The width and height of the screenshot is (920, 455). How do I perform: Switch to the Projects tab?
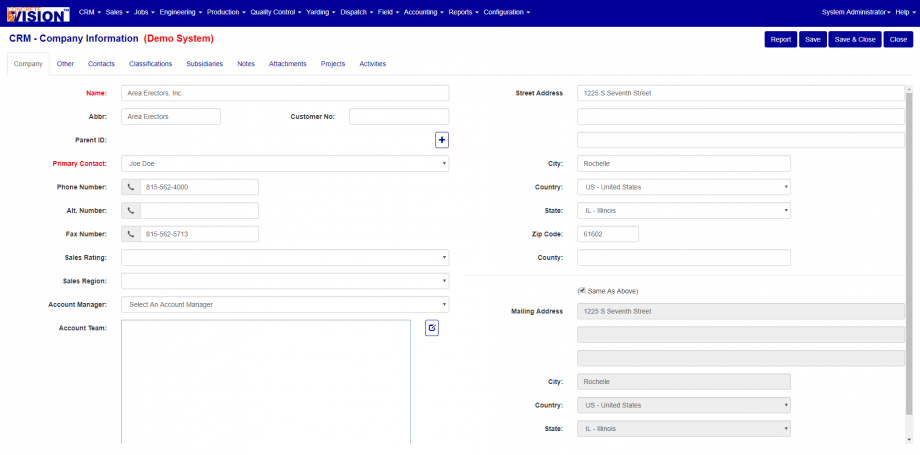[x=333, y=64]
